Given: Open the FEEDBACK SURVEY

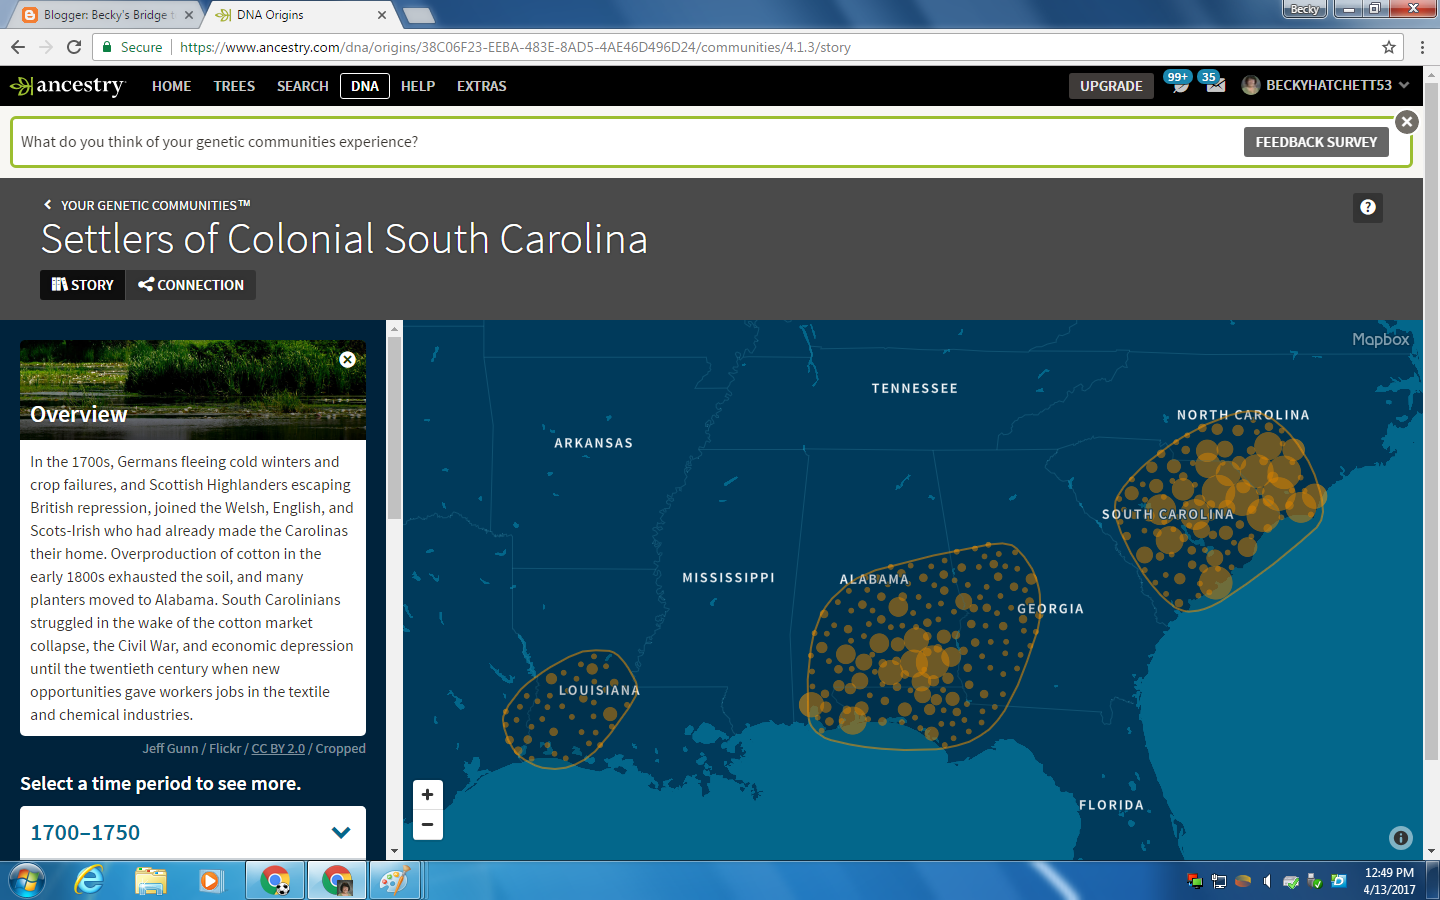Looking at the screenshot, I should [x=1316, y=142].
